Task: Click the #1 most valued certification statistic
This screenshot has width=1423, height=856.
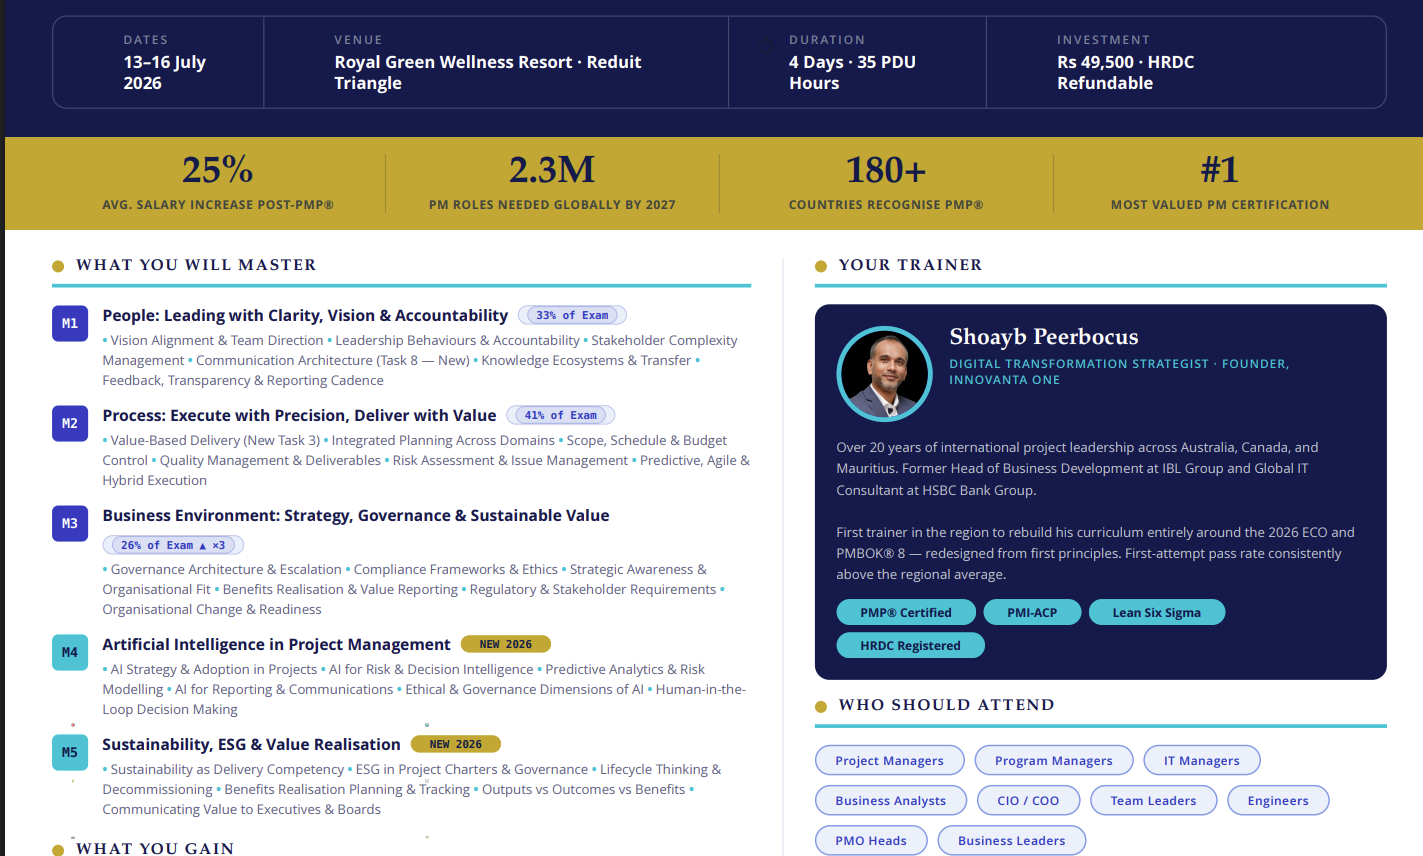Action: [x=1220, y=170]
